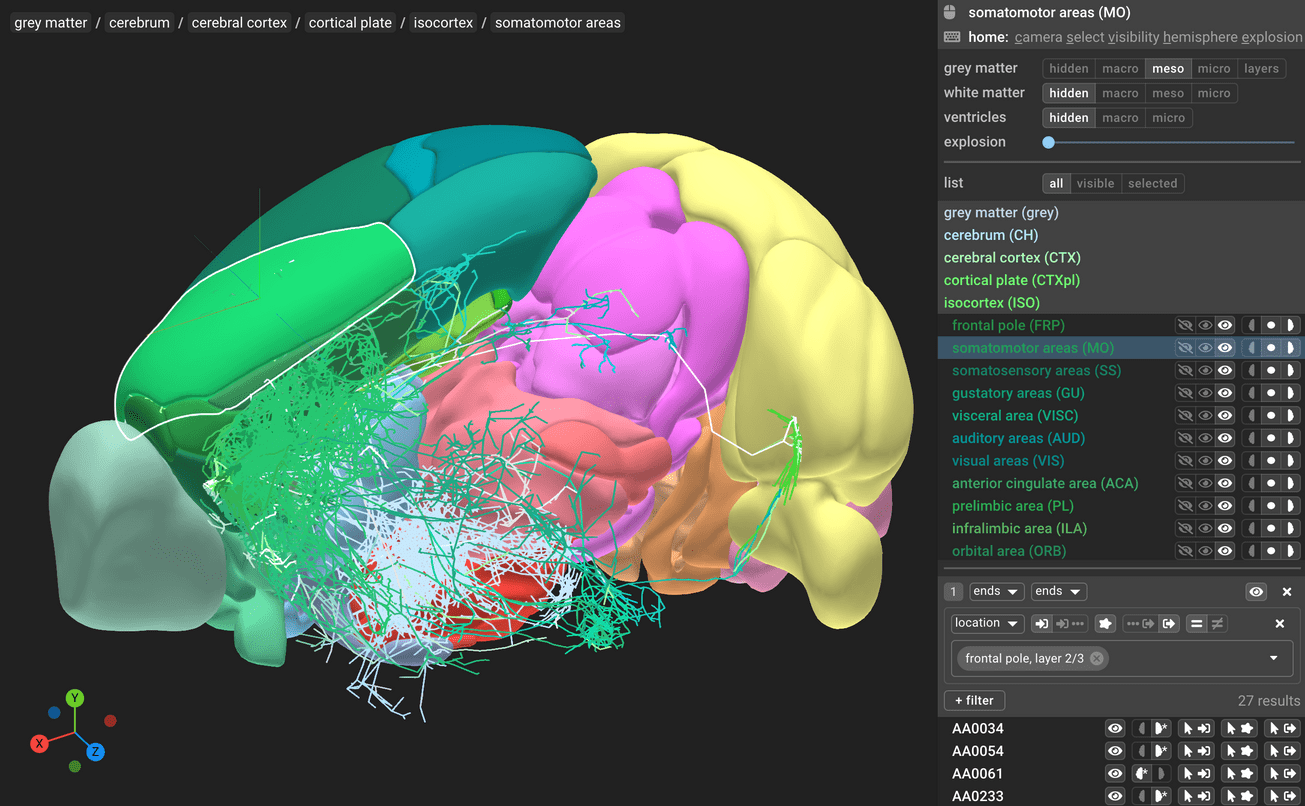Screen dimensions: 1305x806
Task: Open the first ends dropdown in the filter bar
Action: coord(996,591)
